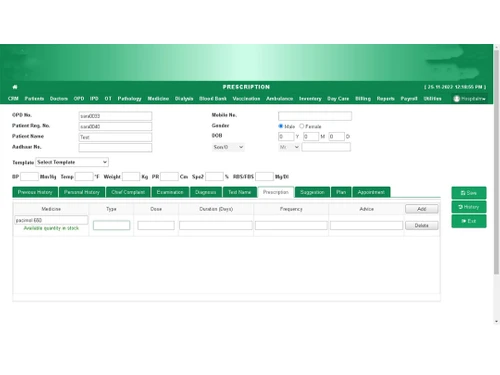Select the Female gender radio button

click(302, 126)
